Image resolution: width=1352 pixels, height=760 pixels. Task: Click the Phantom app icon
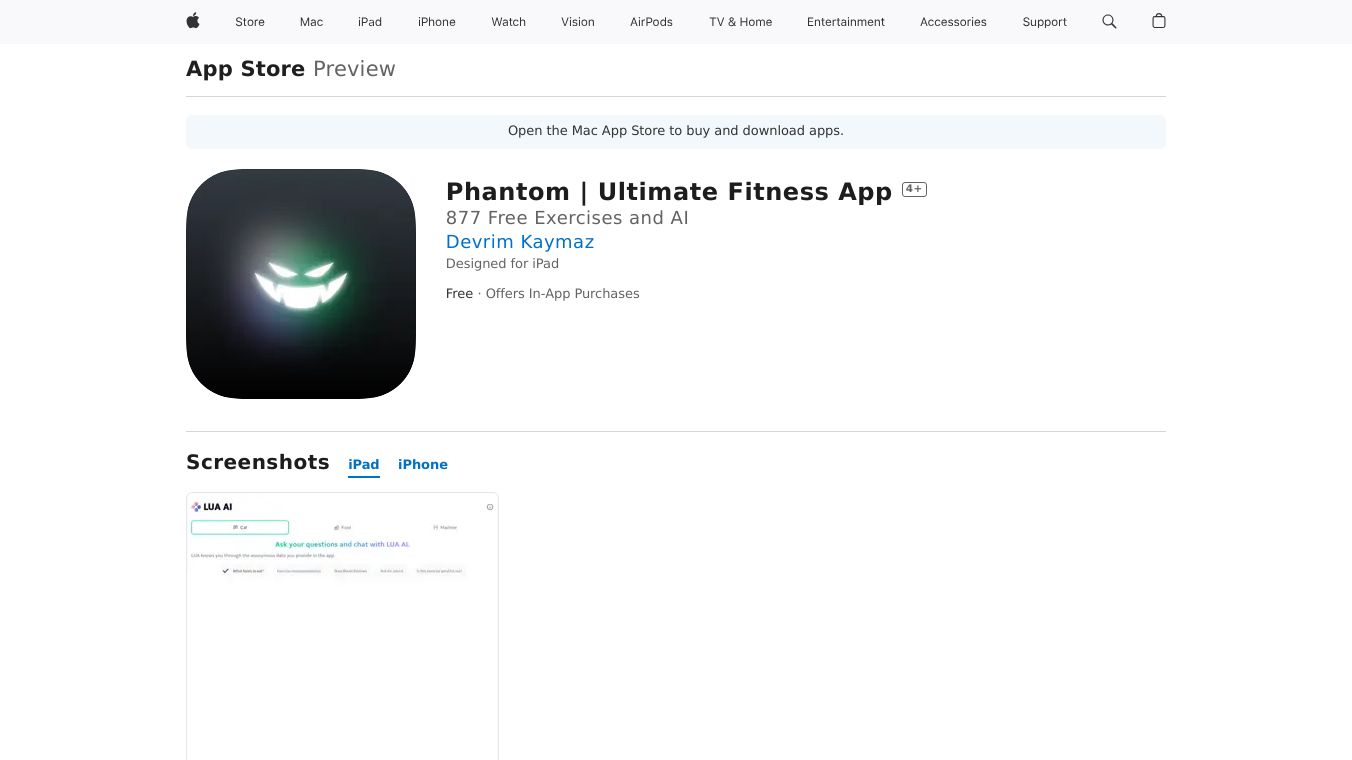[x=301, y=284]
